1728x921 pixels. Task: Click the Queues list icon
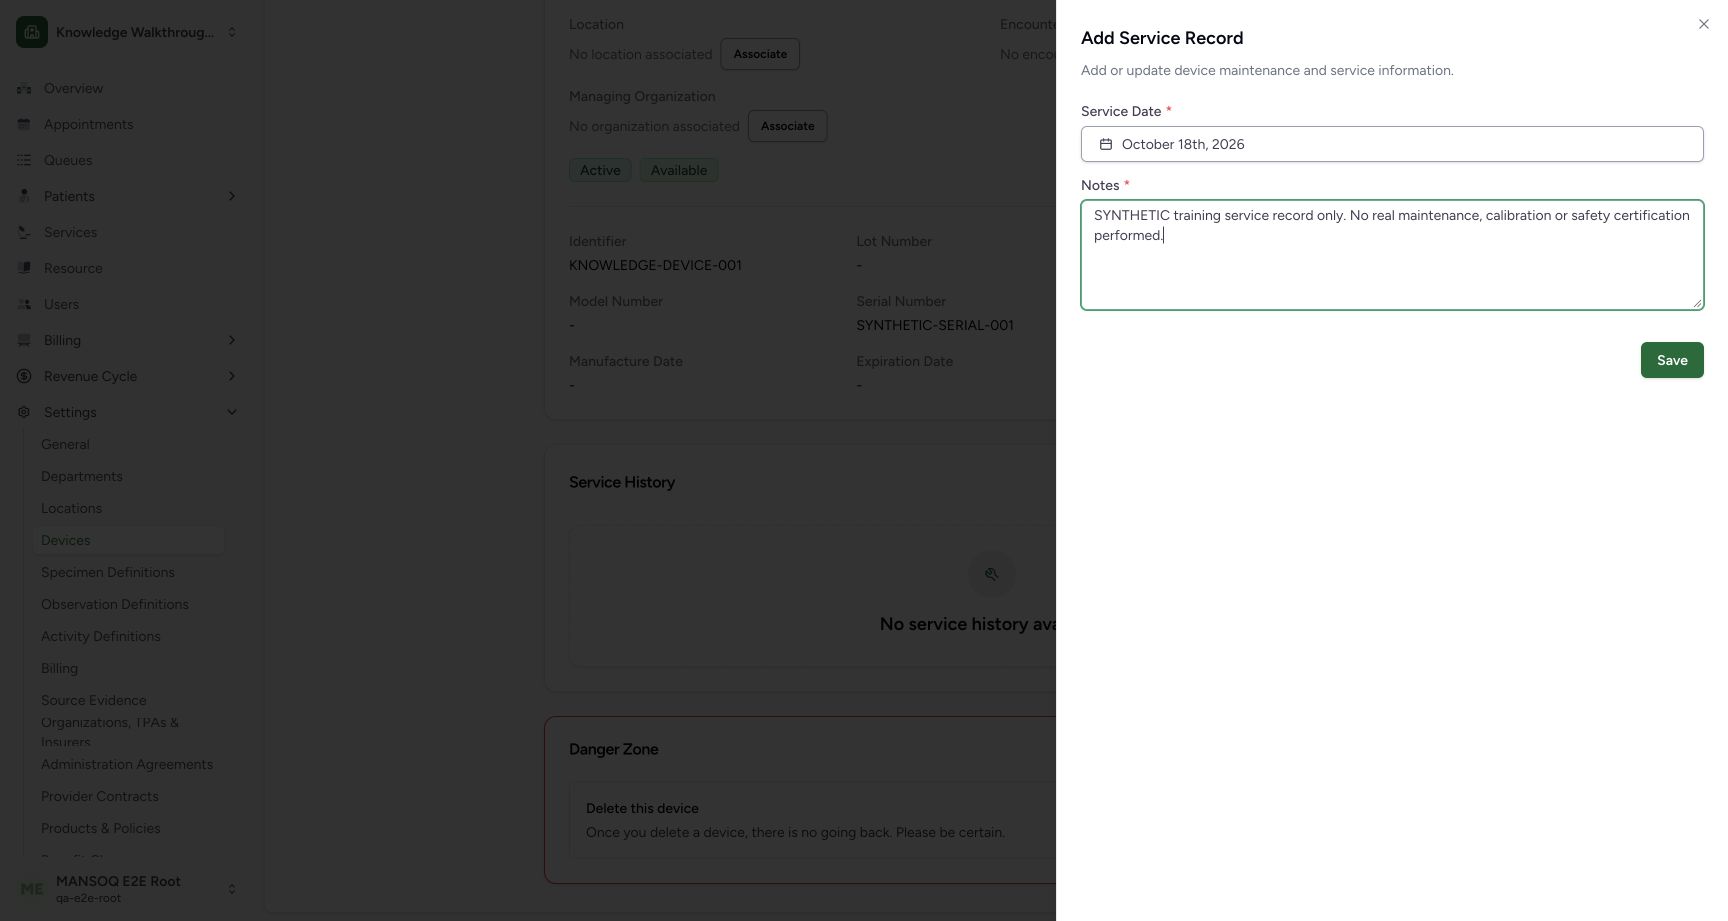(24, 160)
